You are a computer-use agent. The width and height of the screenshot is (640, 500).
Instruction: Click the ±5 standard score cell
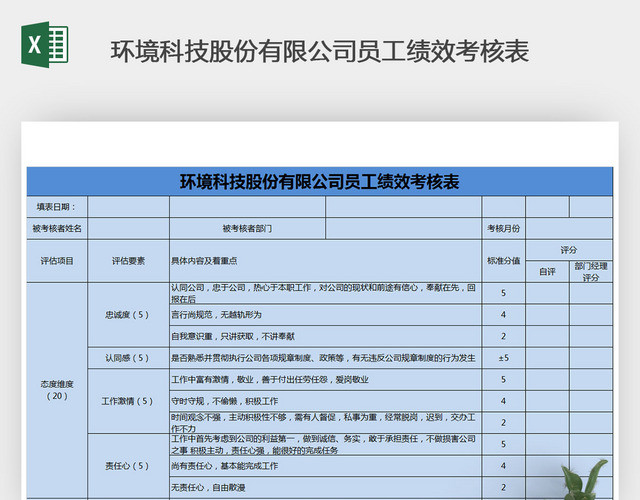pos(504,358)
